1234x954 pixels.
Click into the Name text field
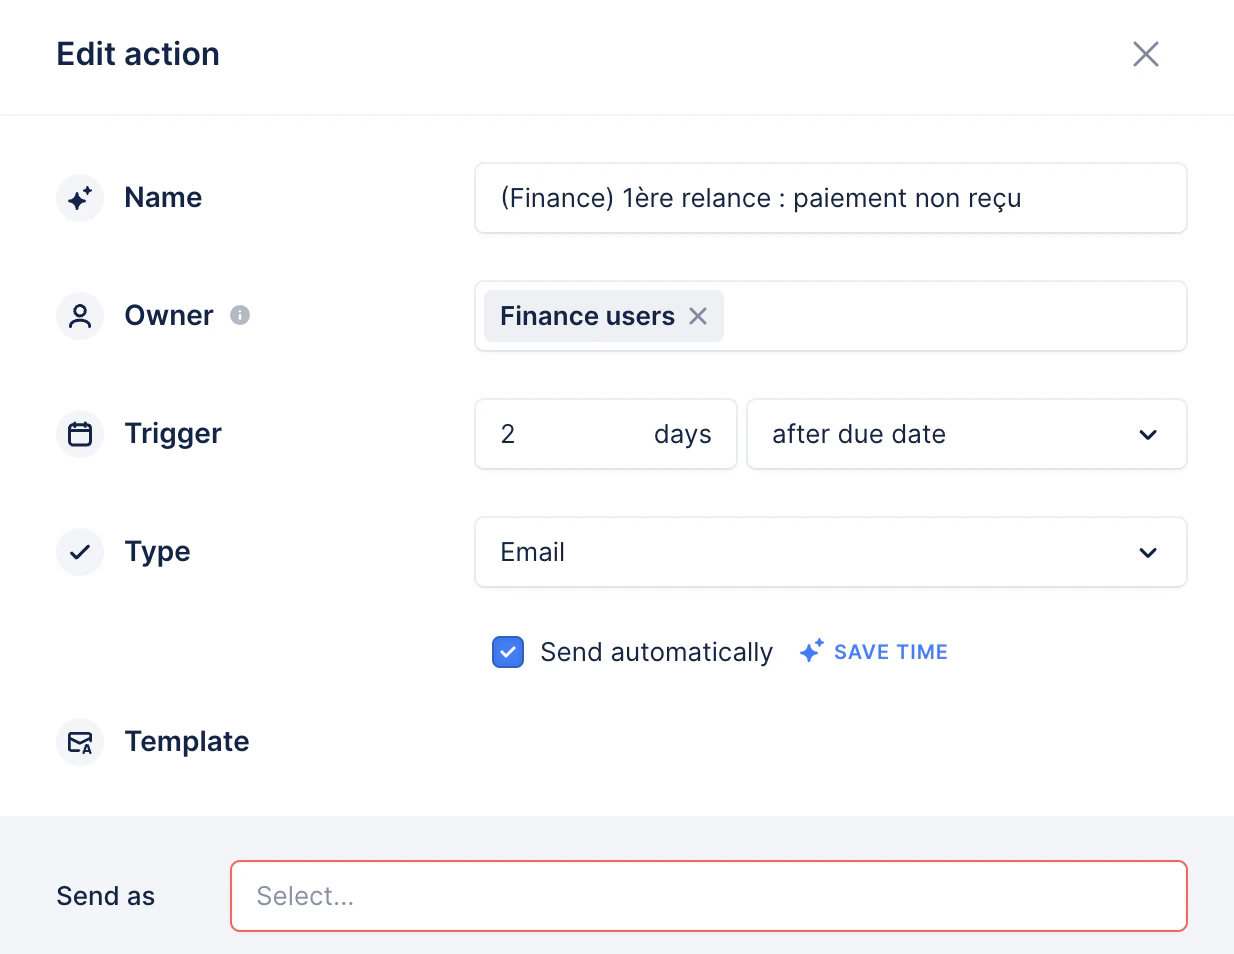click(830, 198)
